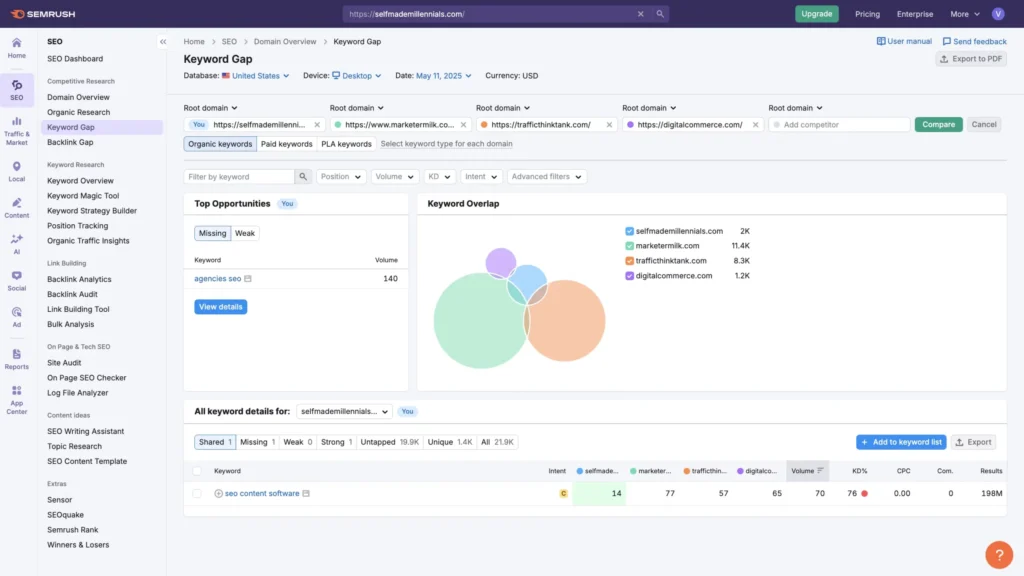Tick the checkbox next to seo content software

click(196, 493)
